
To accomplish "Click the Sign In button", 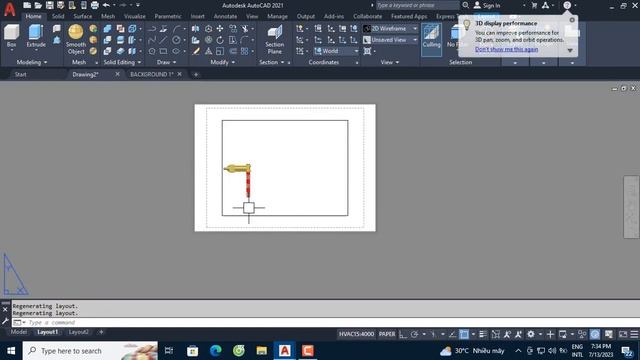I will pos(487,5).
